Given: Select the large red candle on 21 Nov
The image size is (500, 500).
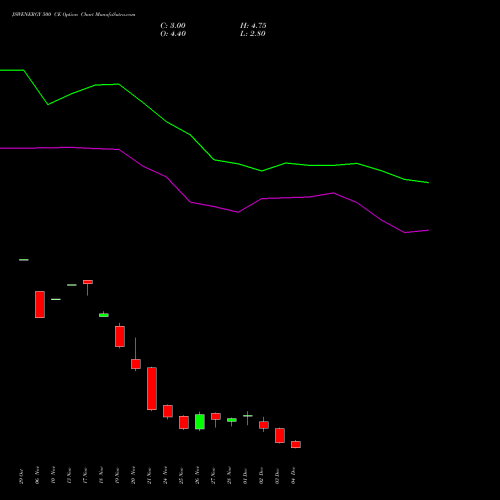Looking at the screenshot, I should [x=152, y=388].
